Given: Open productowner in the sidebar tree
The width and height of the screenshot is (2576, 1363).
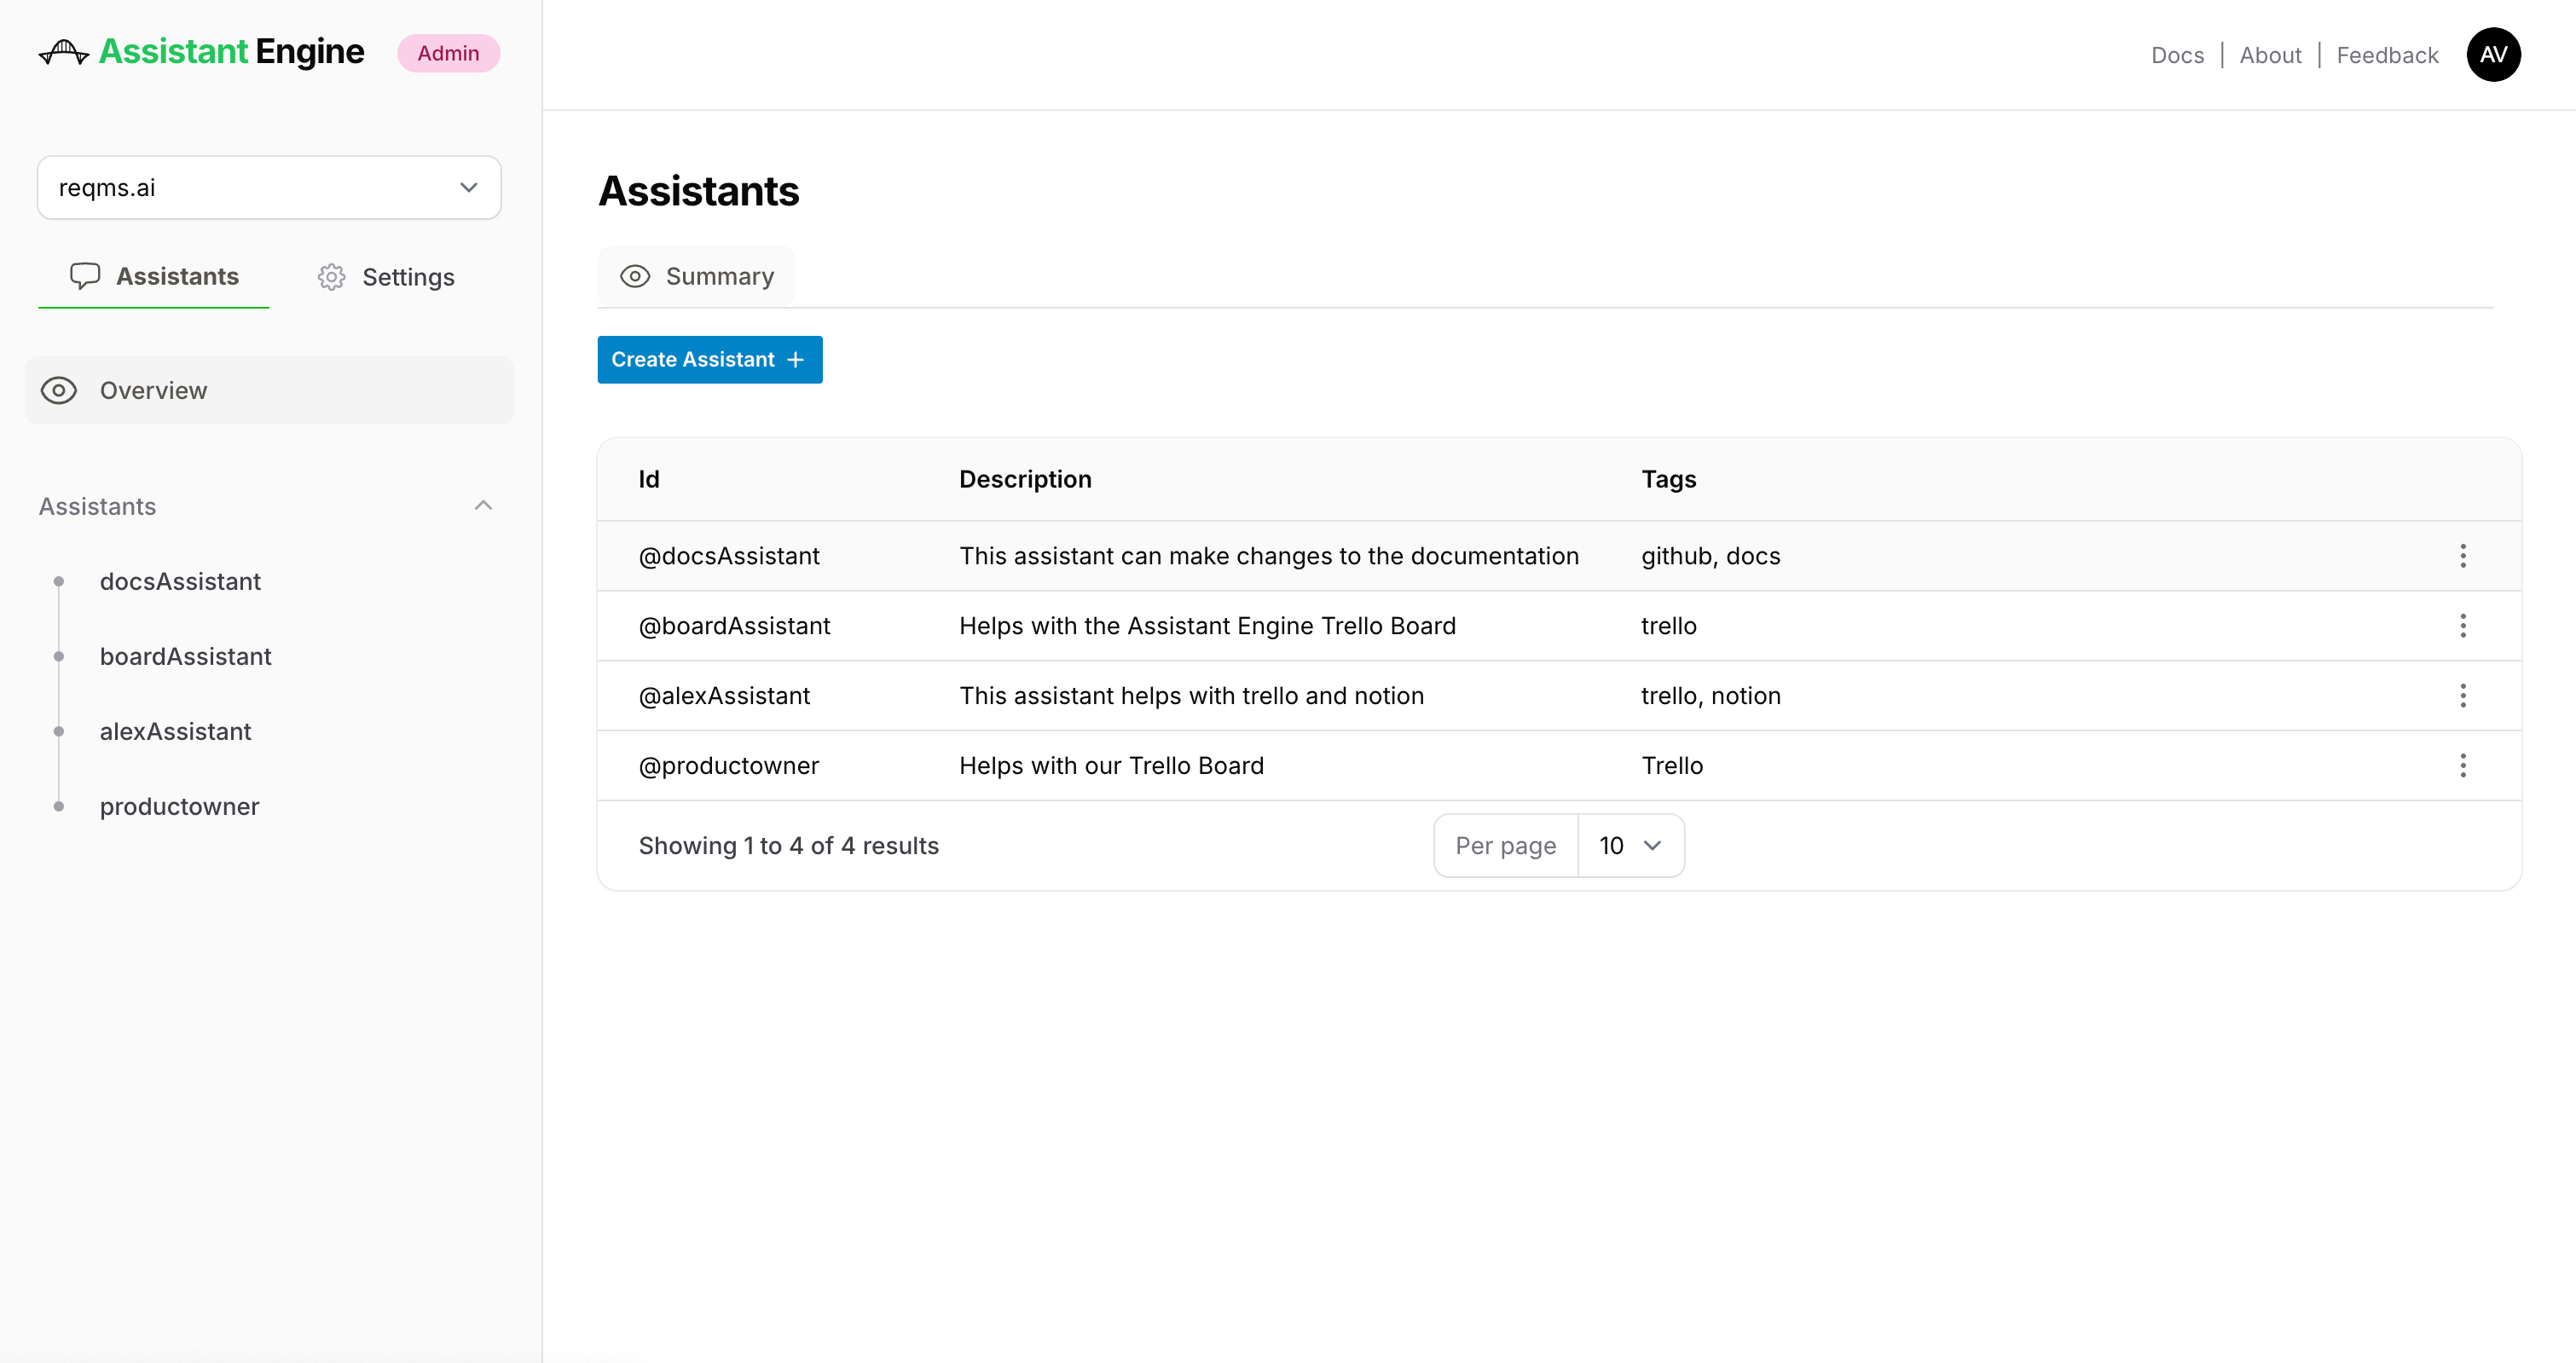Looking at the screenshot, I should tap(180, 807).
